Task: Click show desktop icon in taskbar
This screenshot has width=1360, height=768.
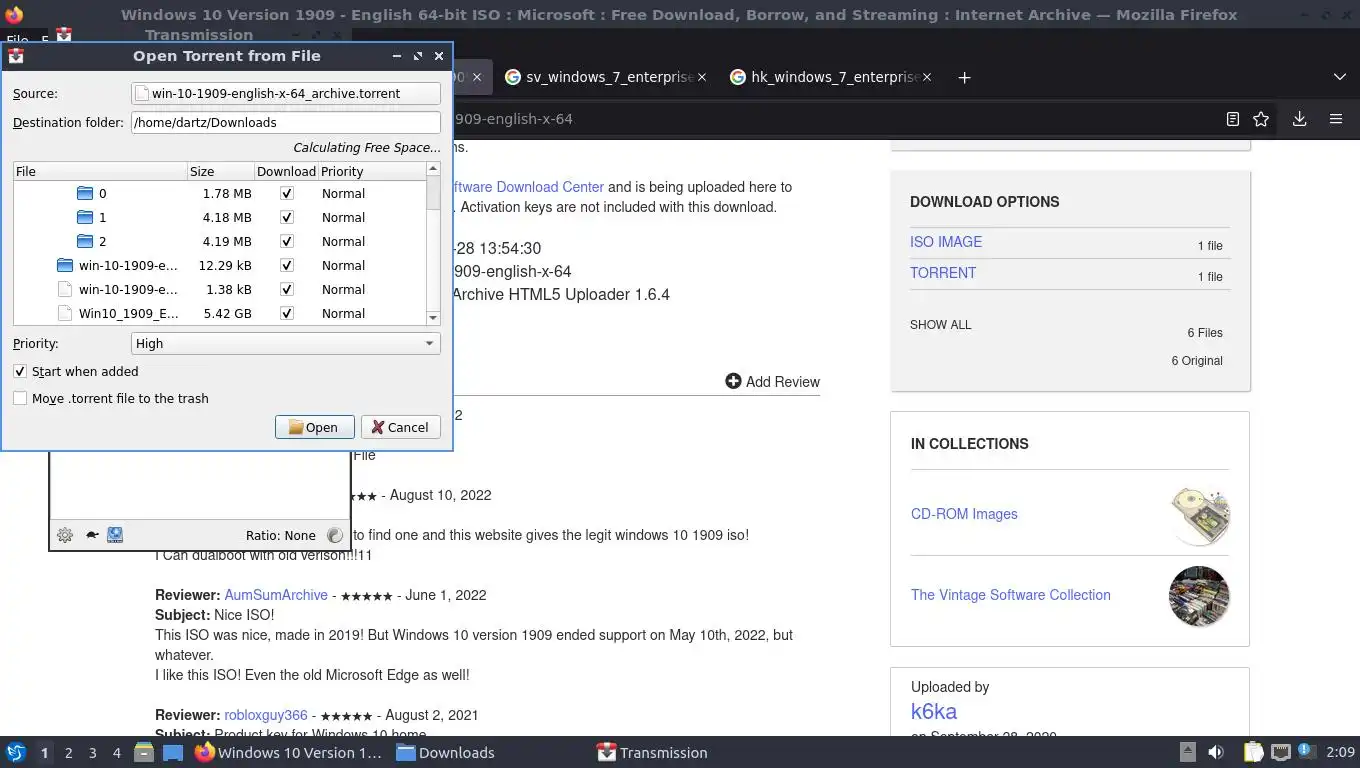Action: (172, 752)
